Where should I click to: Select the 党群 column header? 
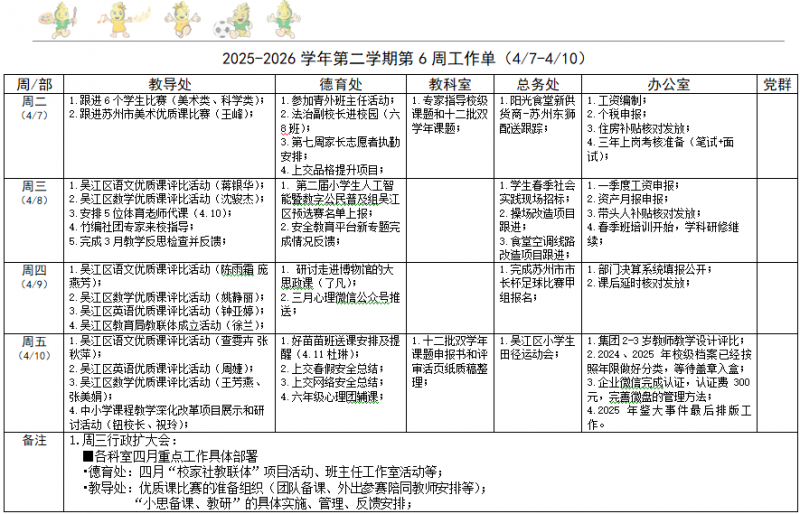tap(776, 83)
